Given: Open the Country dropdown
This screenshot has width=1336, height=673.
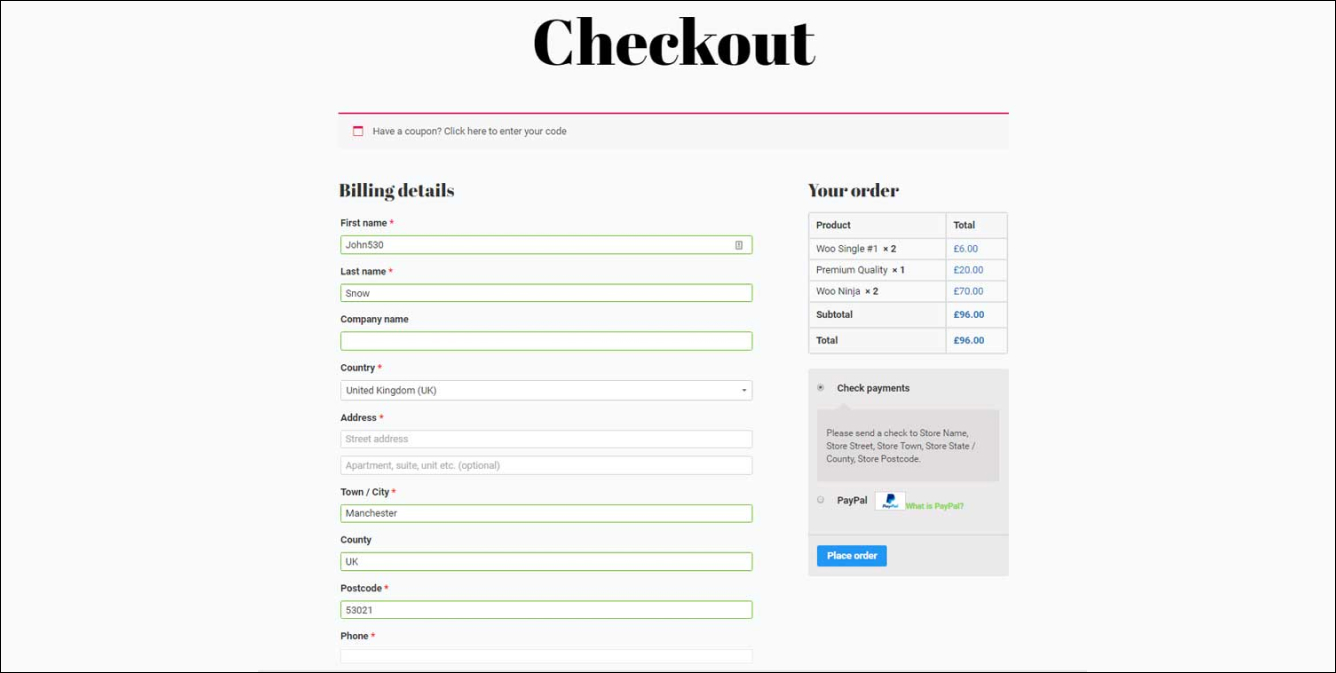Looking at the screenshot, I should (x=546, y=390).
